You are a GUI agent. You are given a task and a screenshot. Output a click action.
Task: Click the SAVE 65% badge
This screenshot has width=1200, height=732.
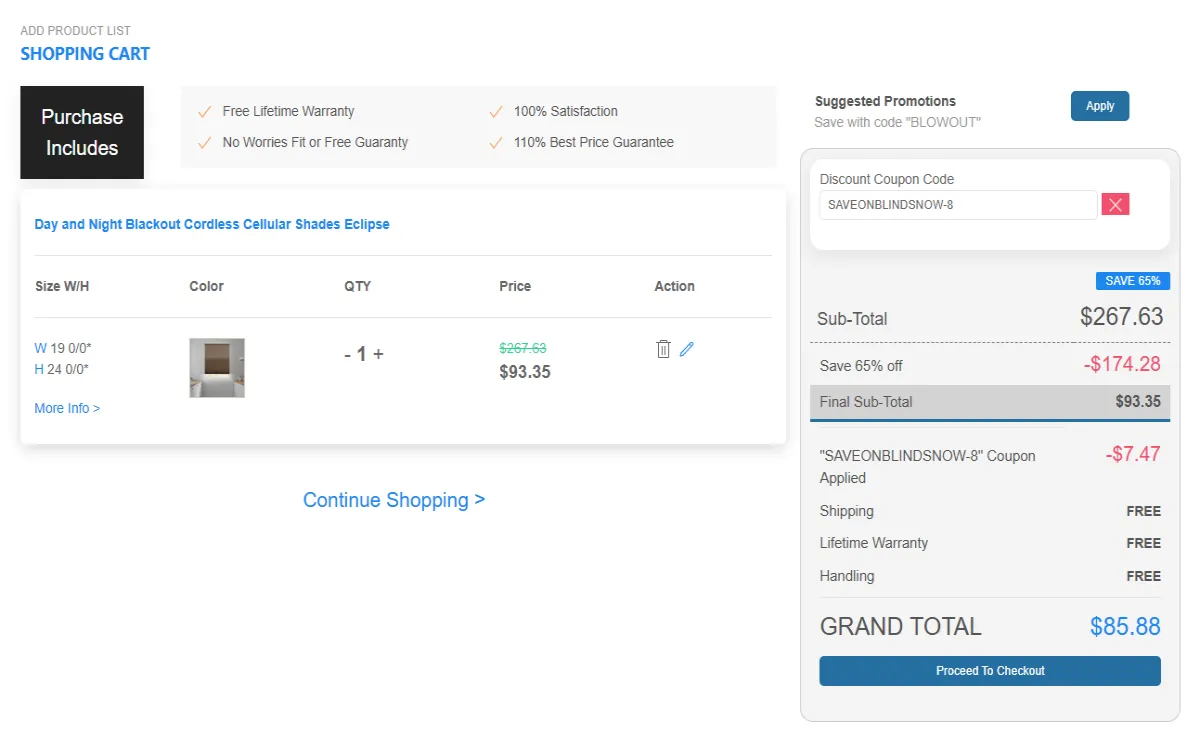pos(1132,281)
